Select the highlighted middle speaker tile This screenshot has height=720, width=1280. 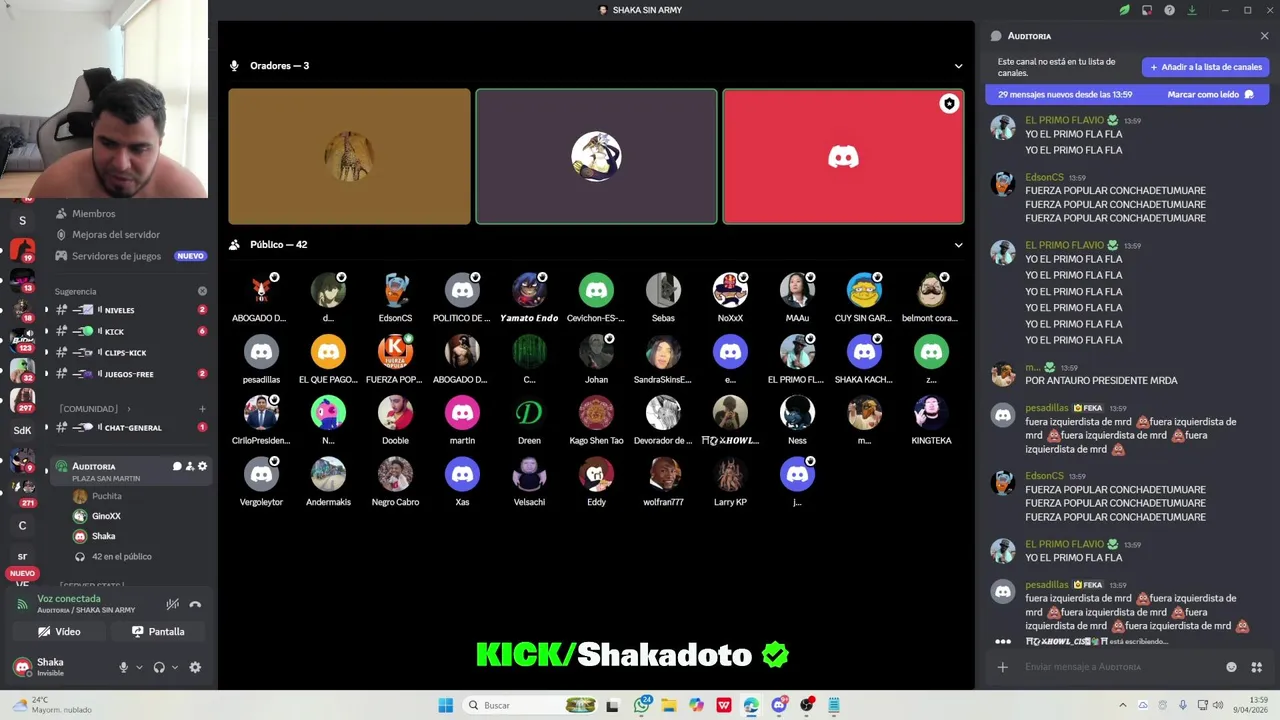click(596, 156)
